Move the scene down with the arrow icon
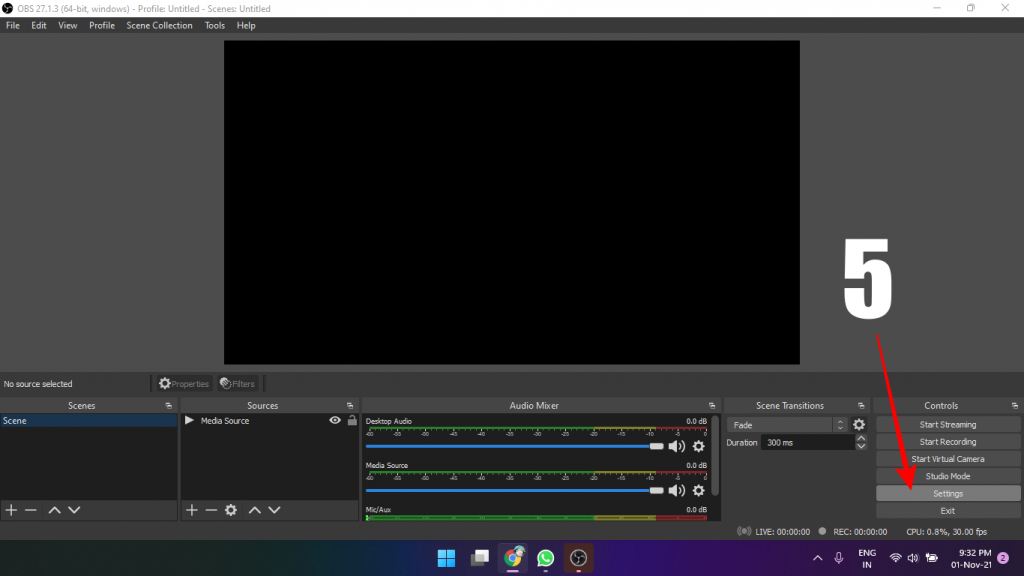Image resolution: width=1024 pixels, height=576 pixels. tap(74, 510)
